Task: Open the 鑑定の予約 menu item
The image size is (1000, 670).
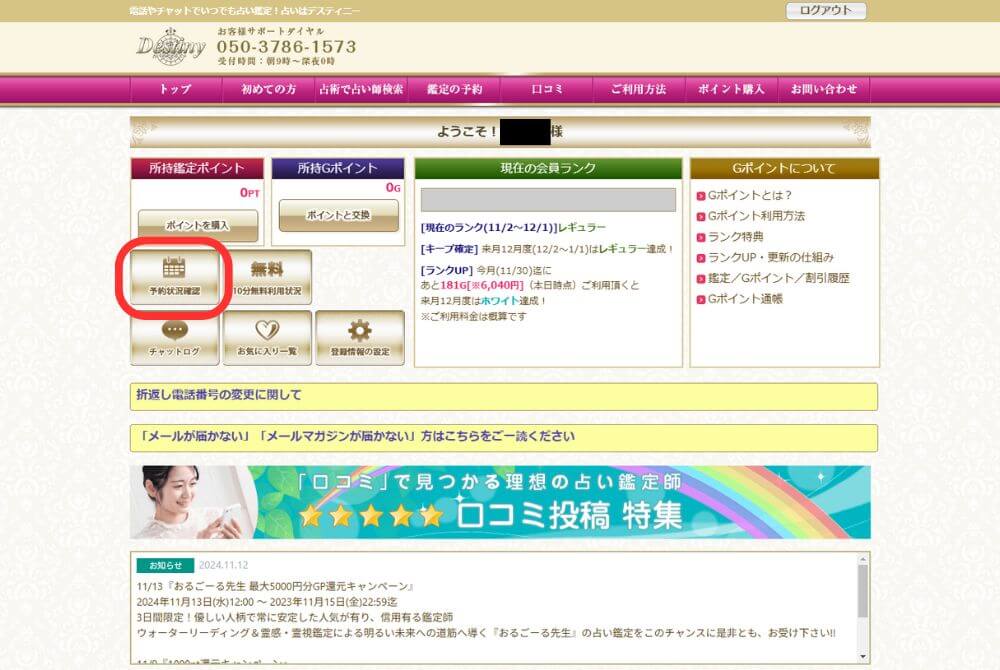Action: (x=454, y=89)
